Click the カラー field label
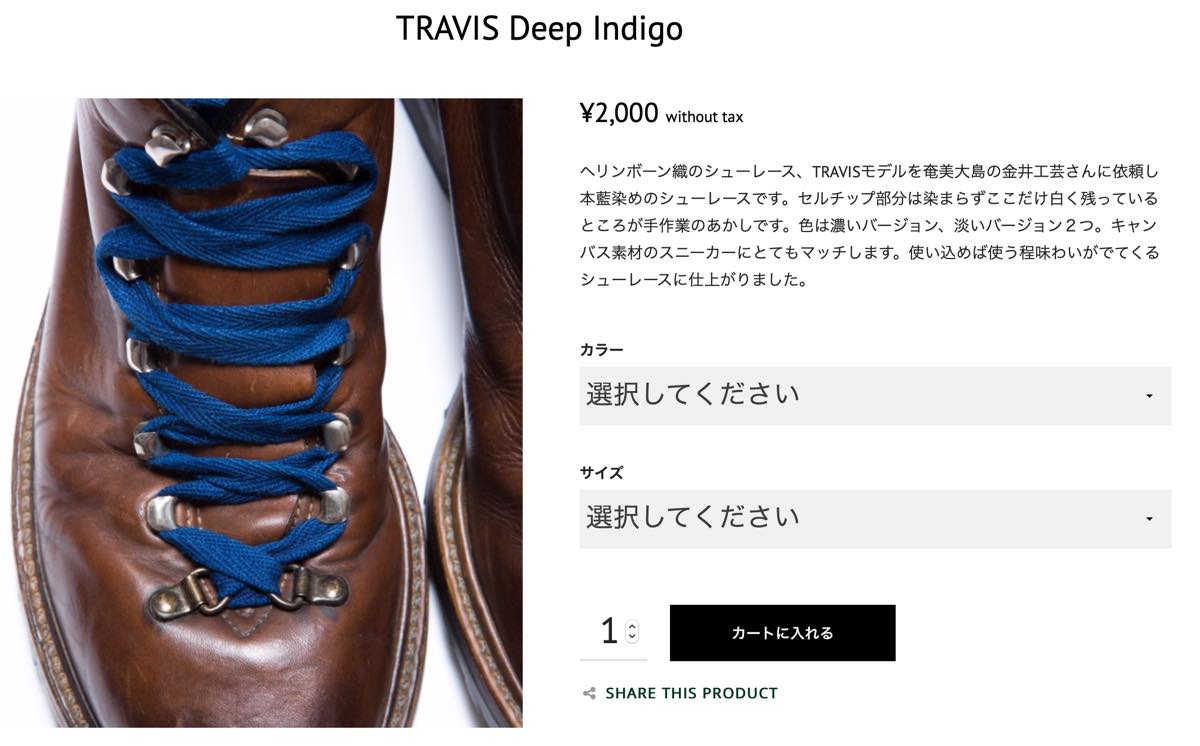1200x746 pixels. (x=601, y=350)
